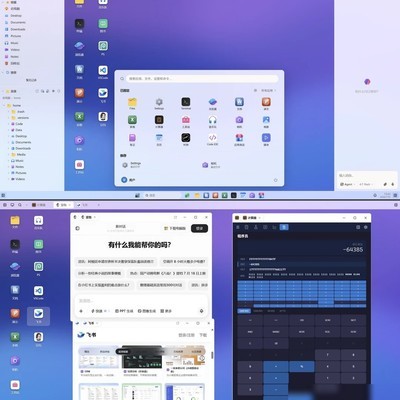Open the calendar app in the launcher grid

coord(159,138)
